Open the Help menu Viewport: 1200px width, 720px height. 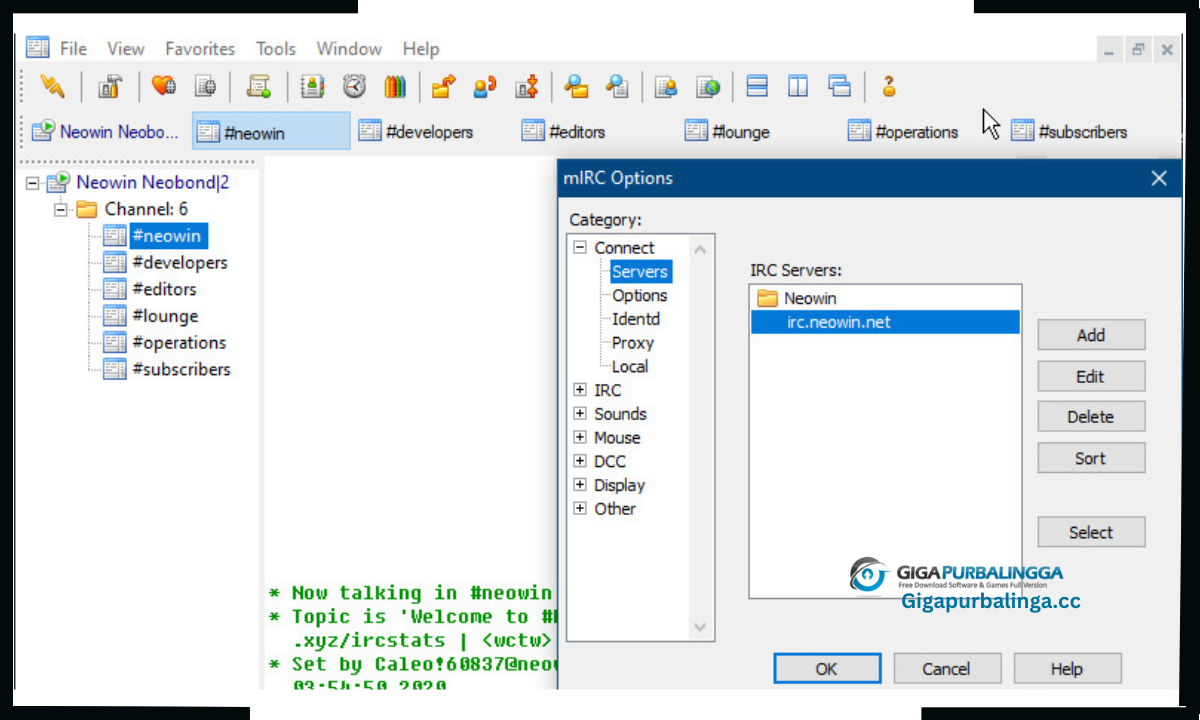[421, 48]
